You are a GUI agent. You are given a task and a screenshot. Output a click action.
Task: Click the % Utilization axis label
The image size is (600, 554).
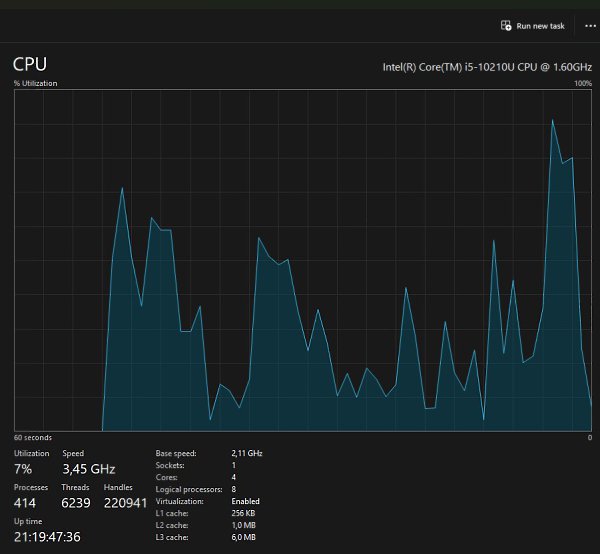click(36, 83)
